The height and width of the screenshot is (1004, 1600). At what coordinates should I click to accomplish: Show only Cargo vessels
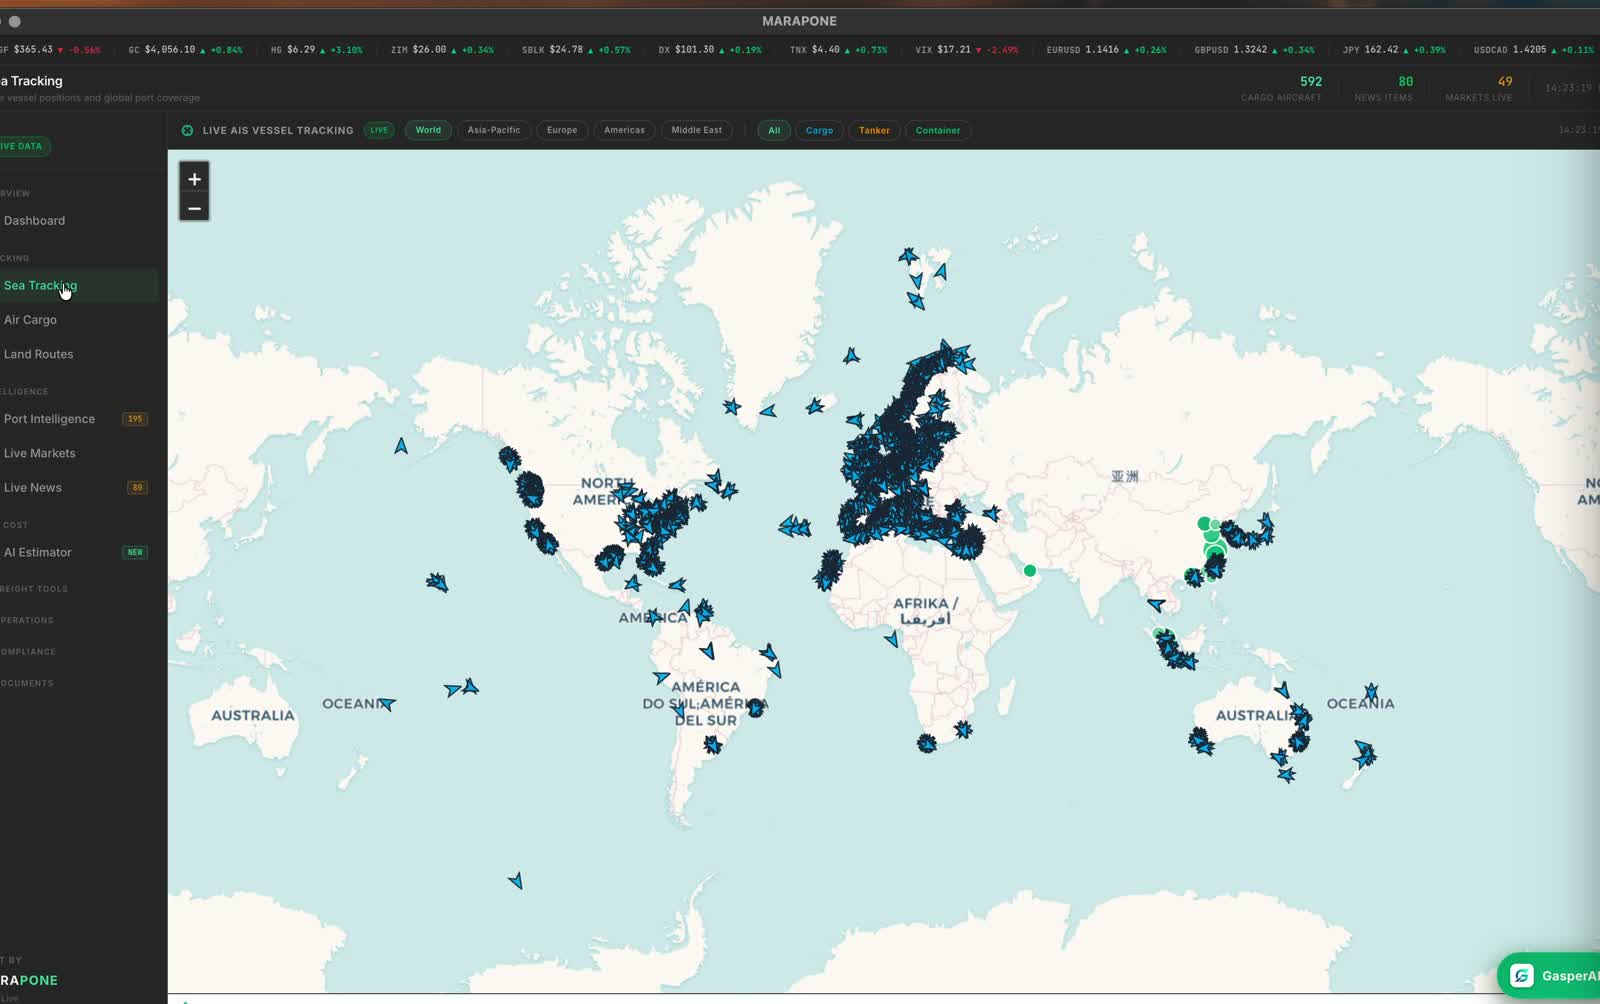819,130
